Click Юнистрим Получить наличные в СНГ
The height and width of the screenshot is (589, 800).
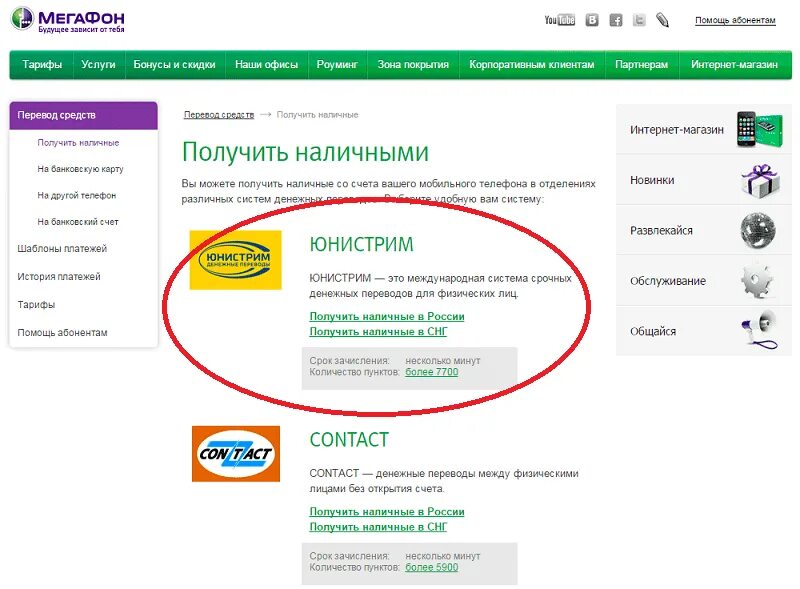coord(378,332)
